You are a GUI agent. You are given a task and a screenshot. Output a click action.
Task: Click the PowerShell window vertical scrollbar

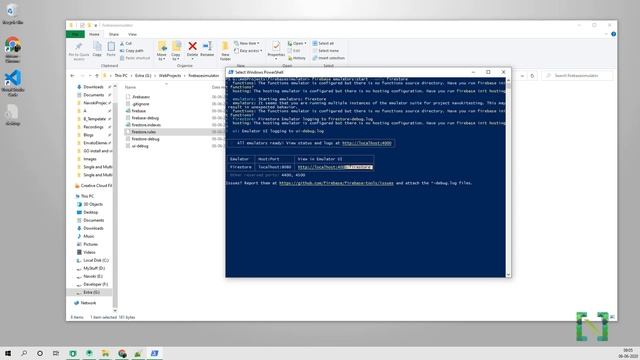point(508,177)
